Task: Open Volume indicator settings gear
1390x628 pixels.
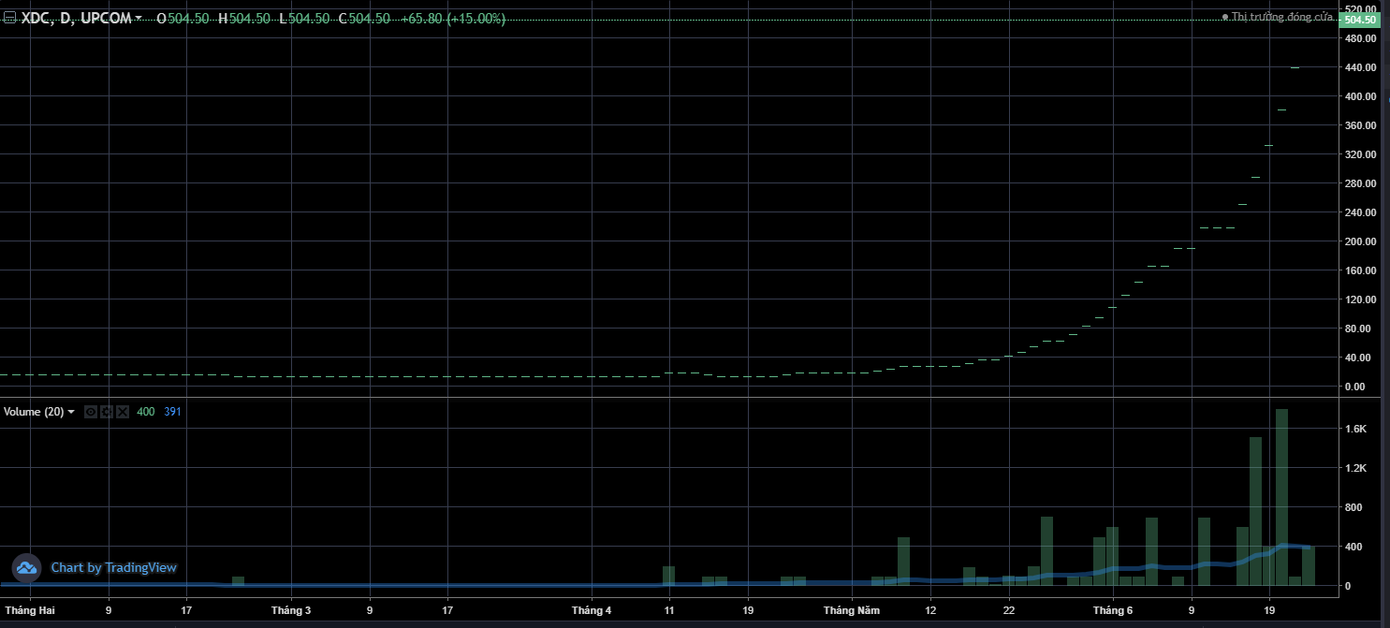Action: pos(106,412)
